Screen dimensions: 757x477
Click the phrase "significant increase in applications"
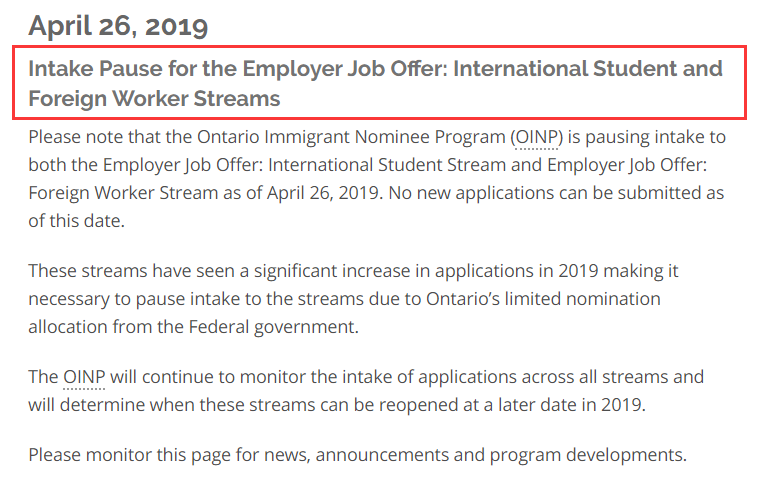pos(388,271)
